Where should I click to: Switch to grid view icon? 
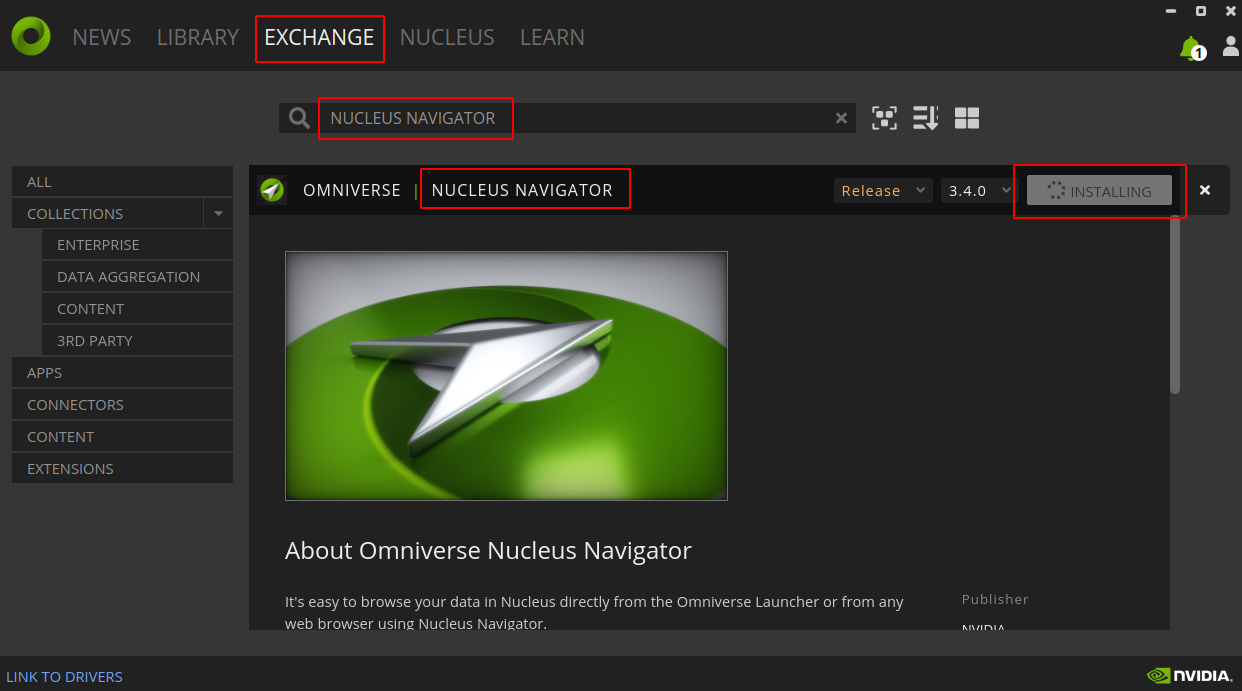[x=966, y=117]
